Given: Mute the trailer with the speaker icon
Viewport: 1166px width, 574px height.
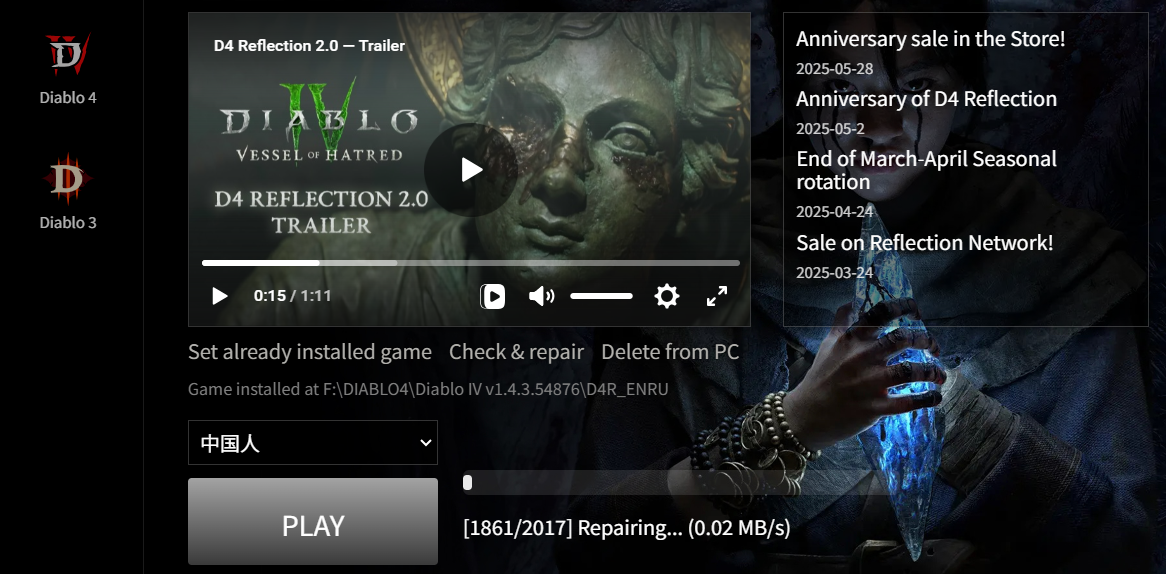Looking at the screenshot, I should point(541,296).
